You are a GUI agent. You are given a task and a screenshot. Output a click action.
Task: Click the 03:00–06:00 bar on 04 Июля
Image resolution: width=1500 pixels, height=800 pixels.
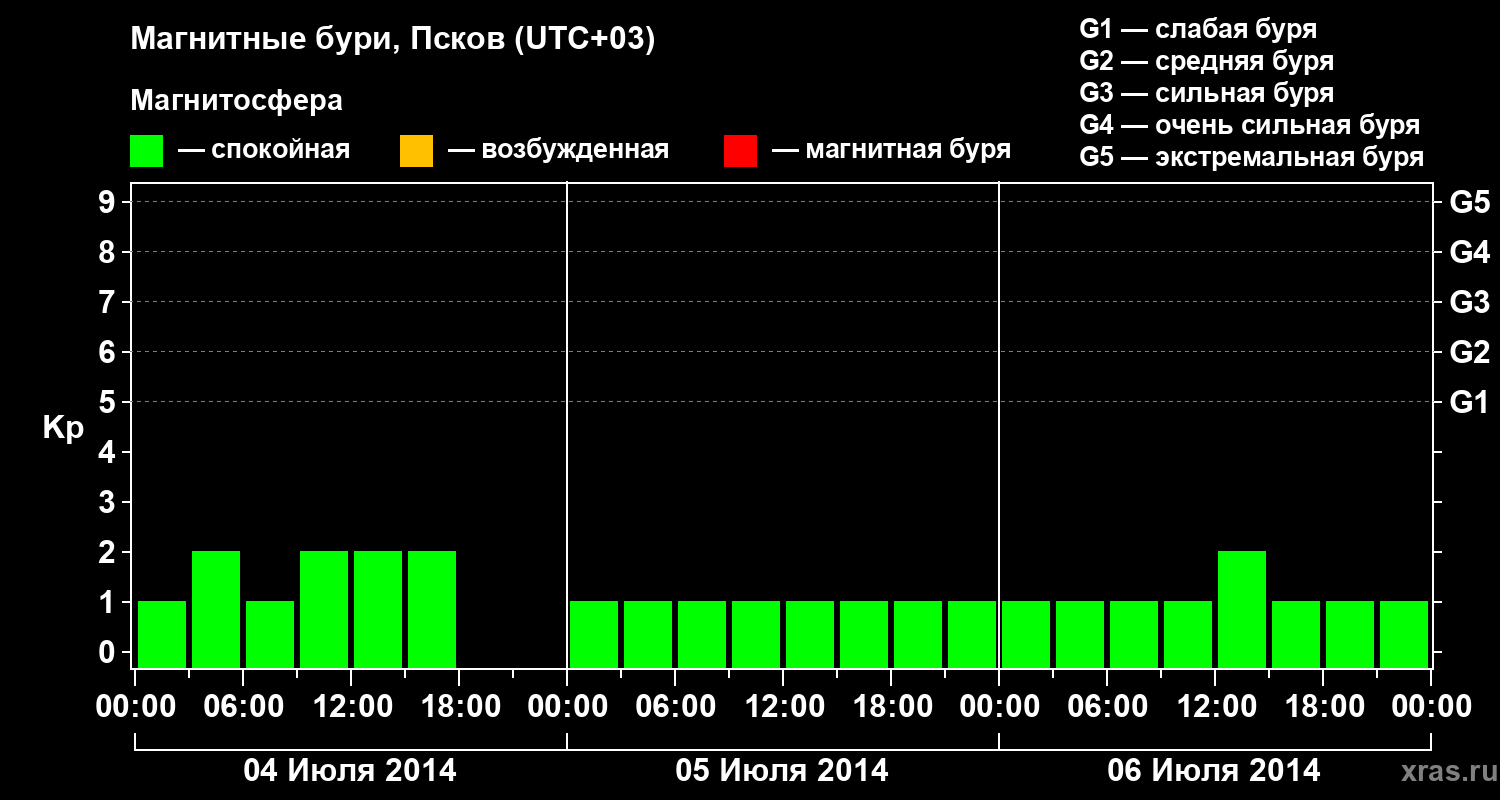(216, 609)
